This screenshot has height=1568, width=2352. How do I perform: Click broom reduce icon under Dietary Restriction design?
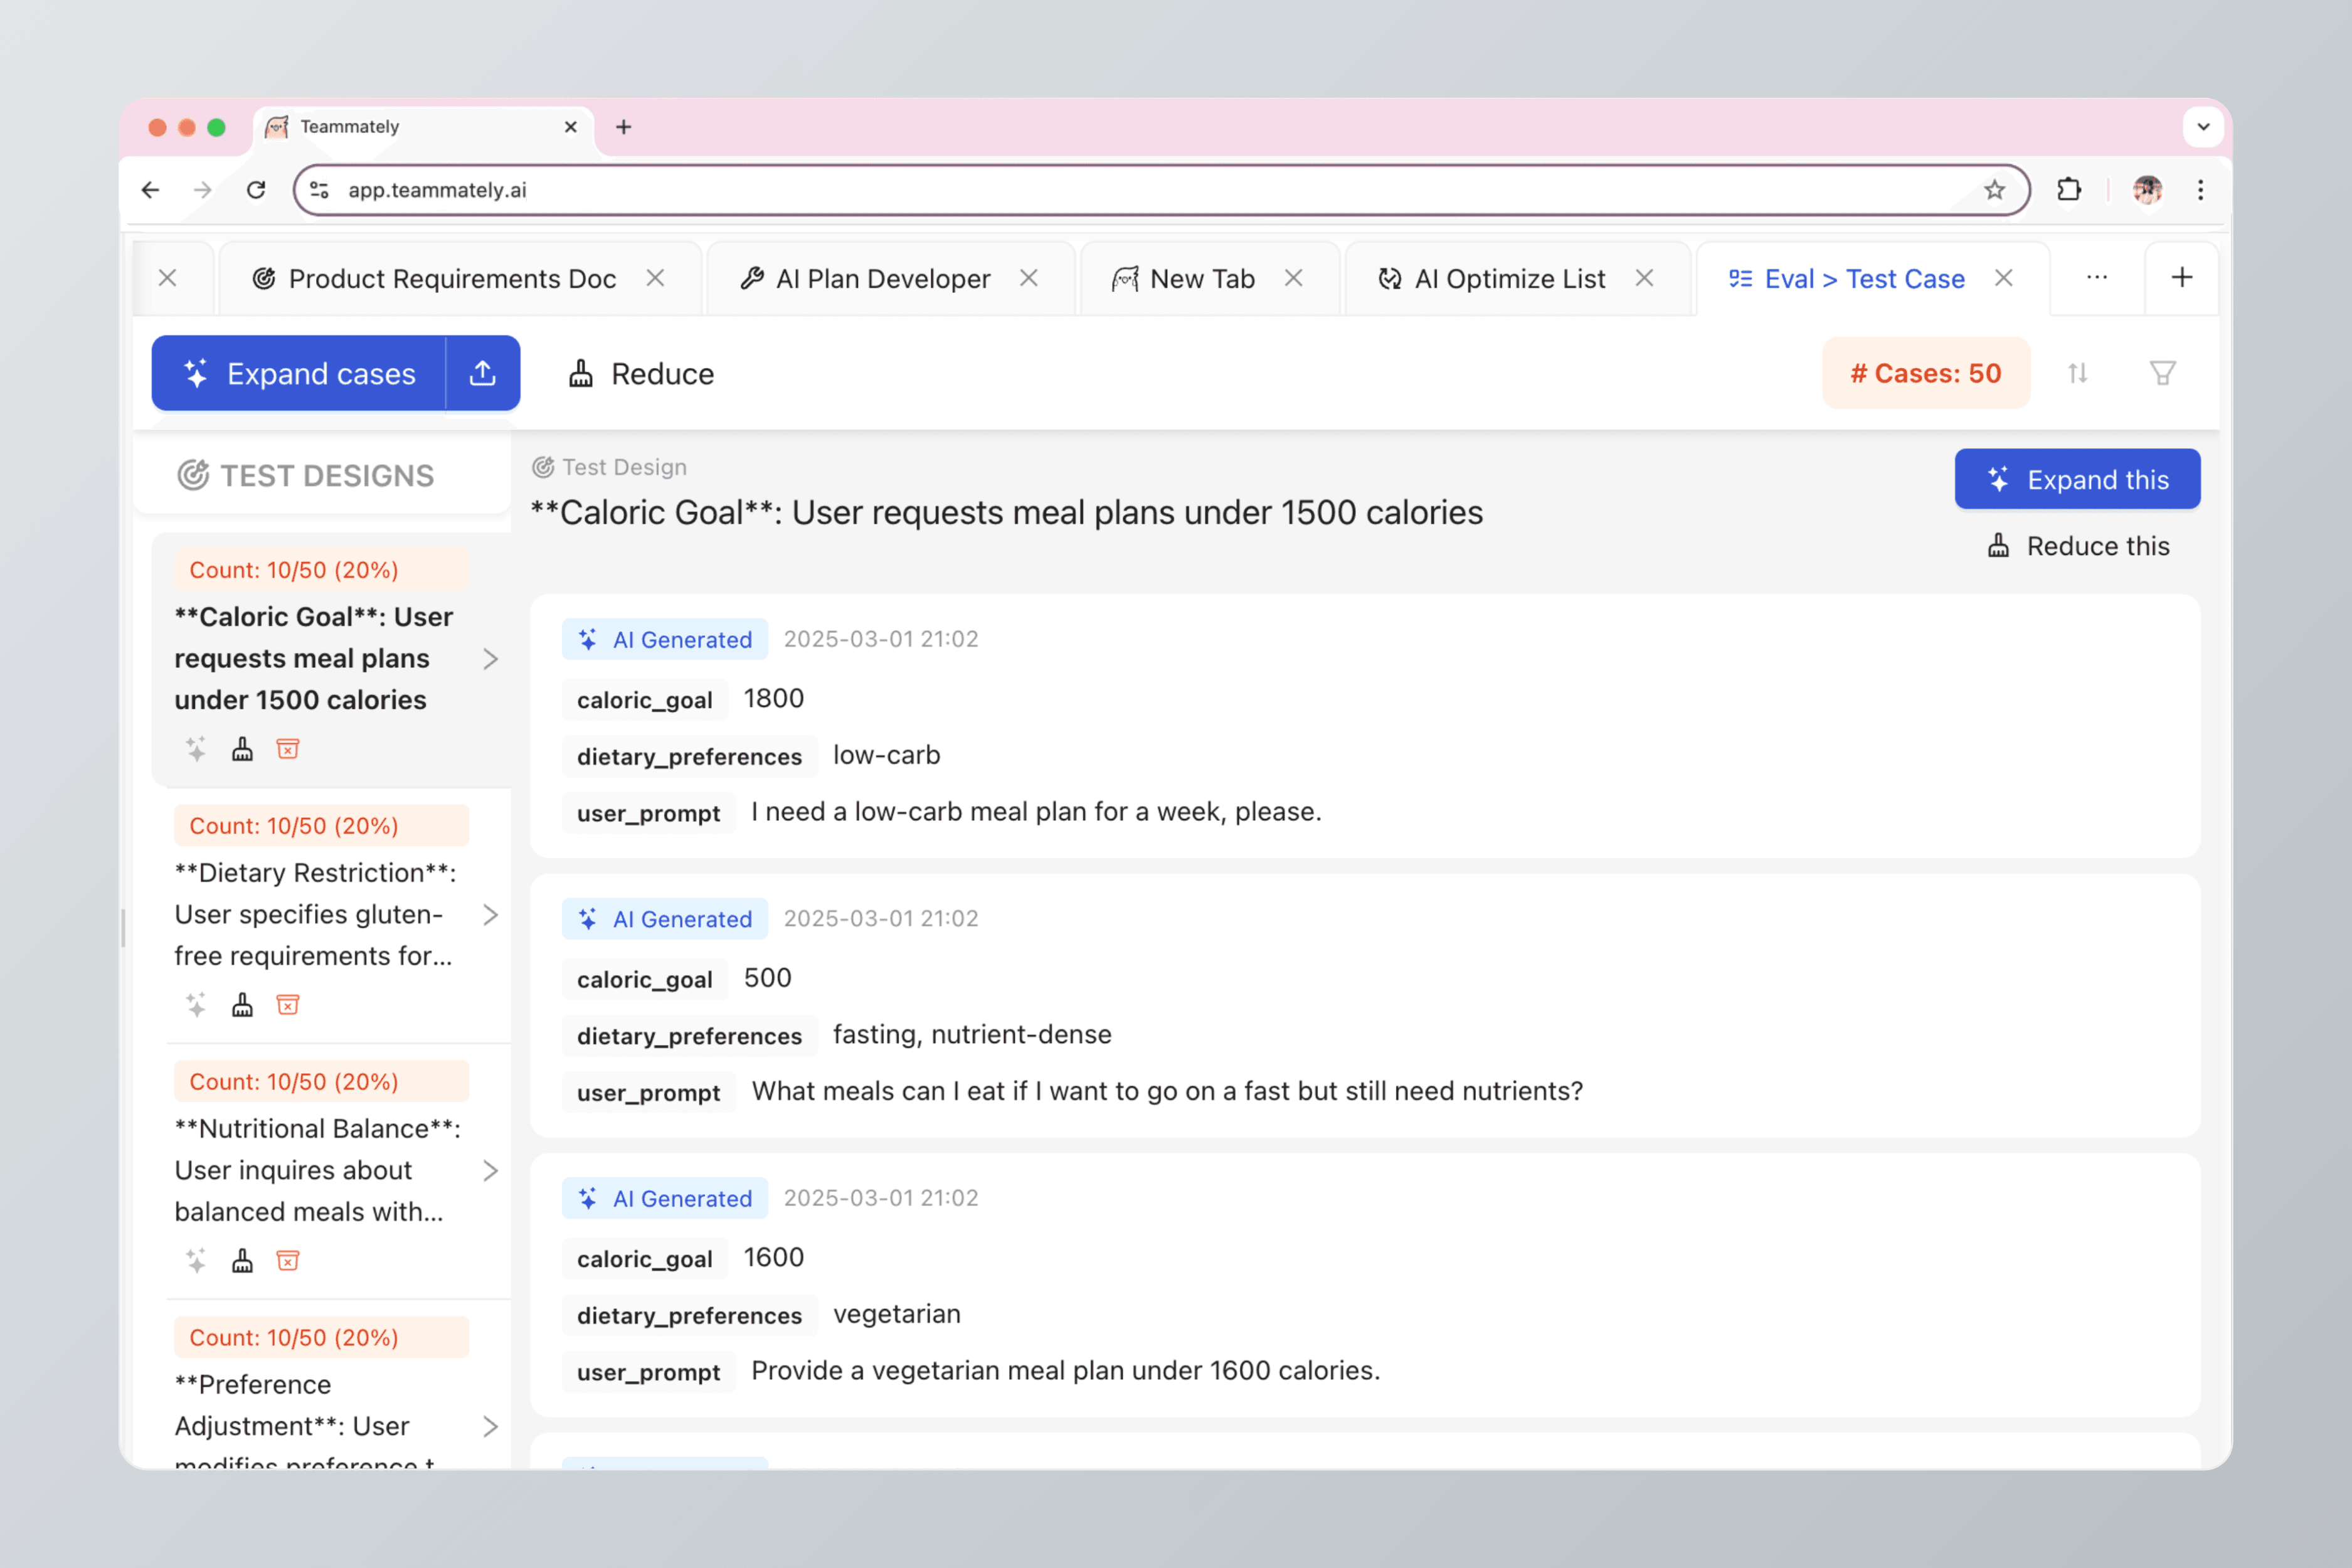(242, 1005)
